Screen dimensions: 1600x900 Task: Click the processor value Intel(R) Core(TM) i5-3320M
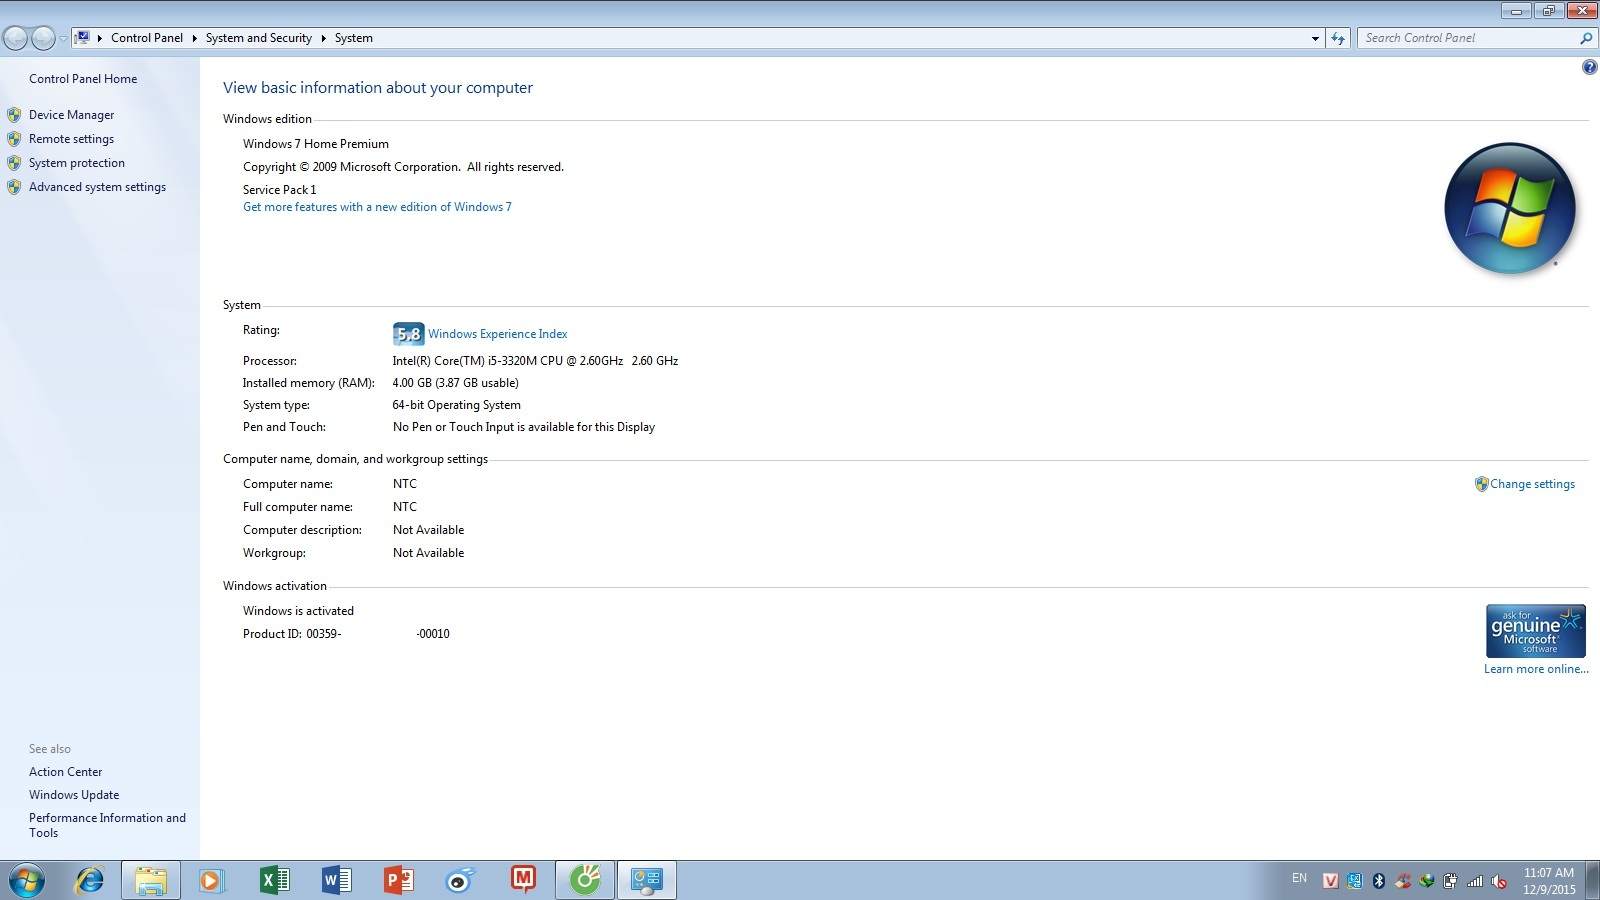tap(535, 361)
